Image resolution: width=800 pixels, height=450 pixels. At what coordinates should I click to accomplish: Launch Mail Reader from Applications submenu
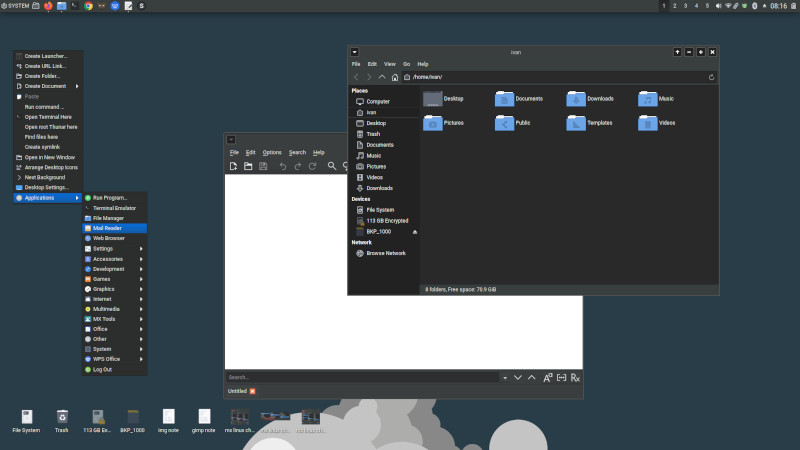point(115,228)
